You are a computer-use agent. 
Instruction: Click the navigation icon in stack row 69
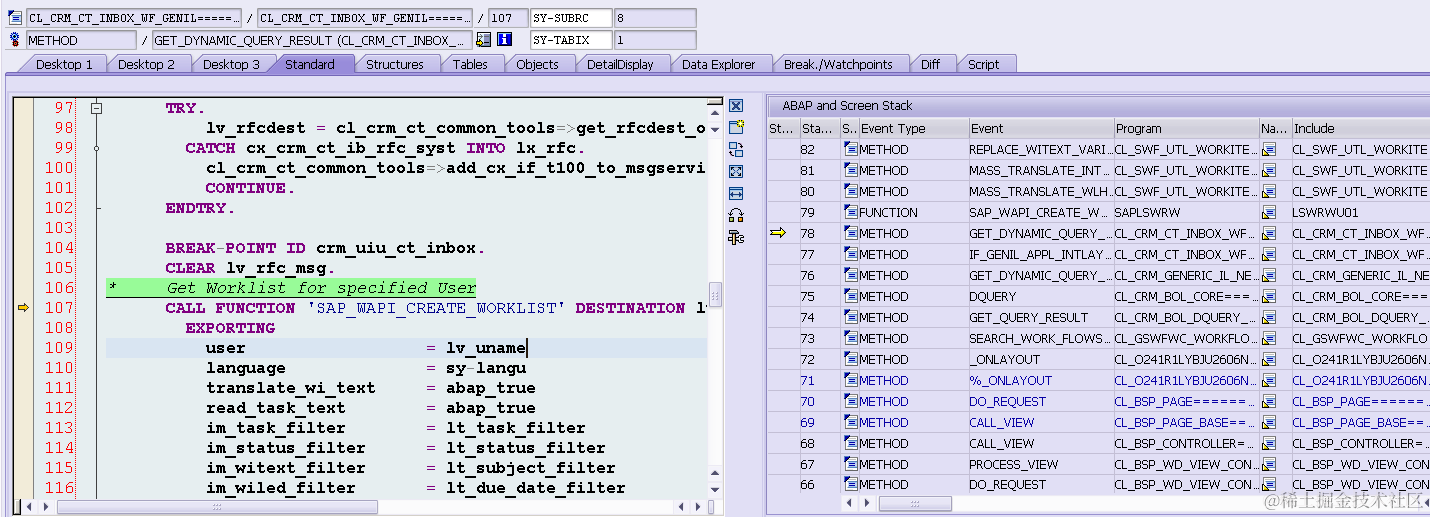1269,422
